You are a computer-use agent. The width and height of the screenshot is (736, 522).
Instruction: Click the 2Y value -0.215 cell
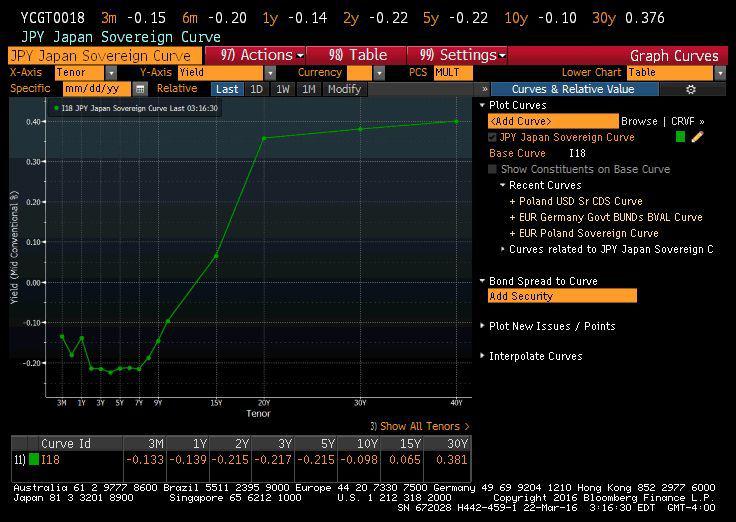tap(230, 460)
